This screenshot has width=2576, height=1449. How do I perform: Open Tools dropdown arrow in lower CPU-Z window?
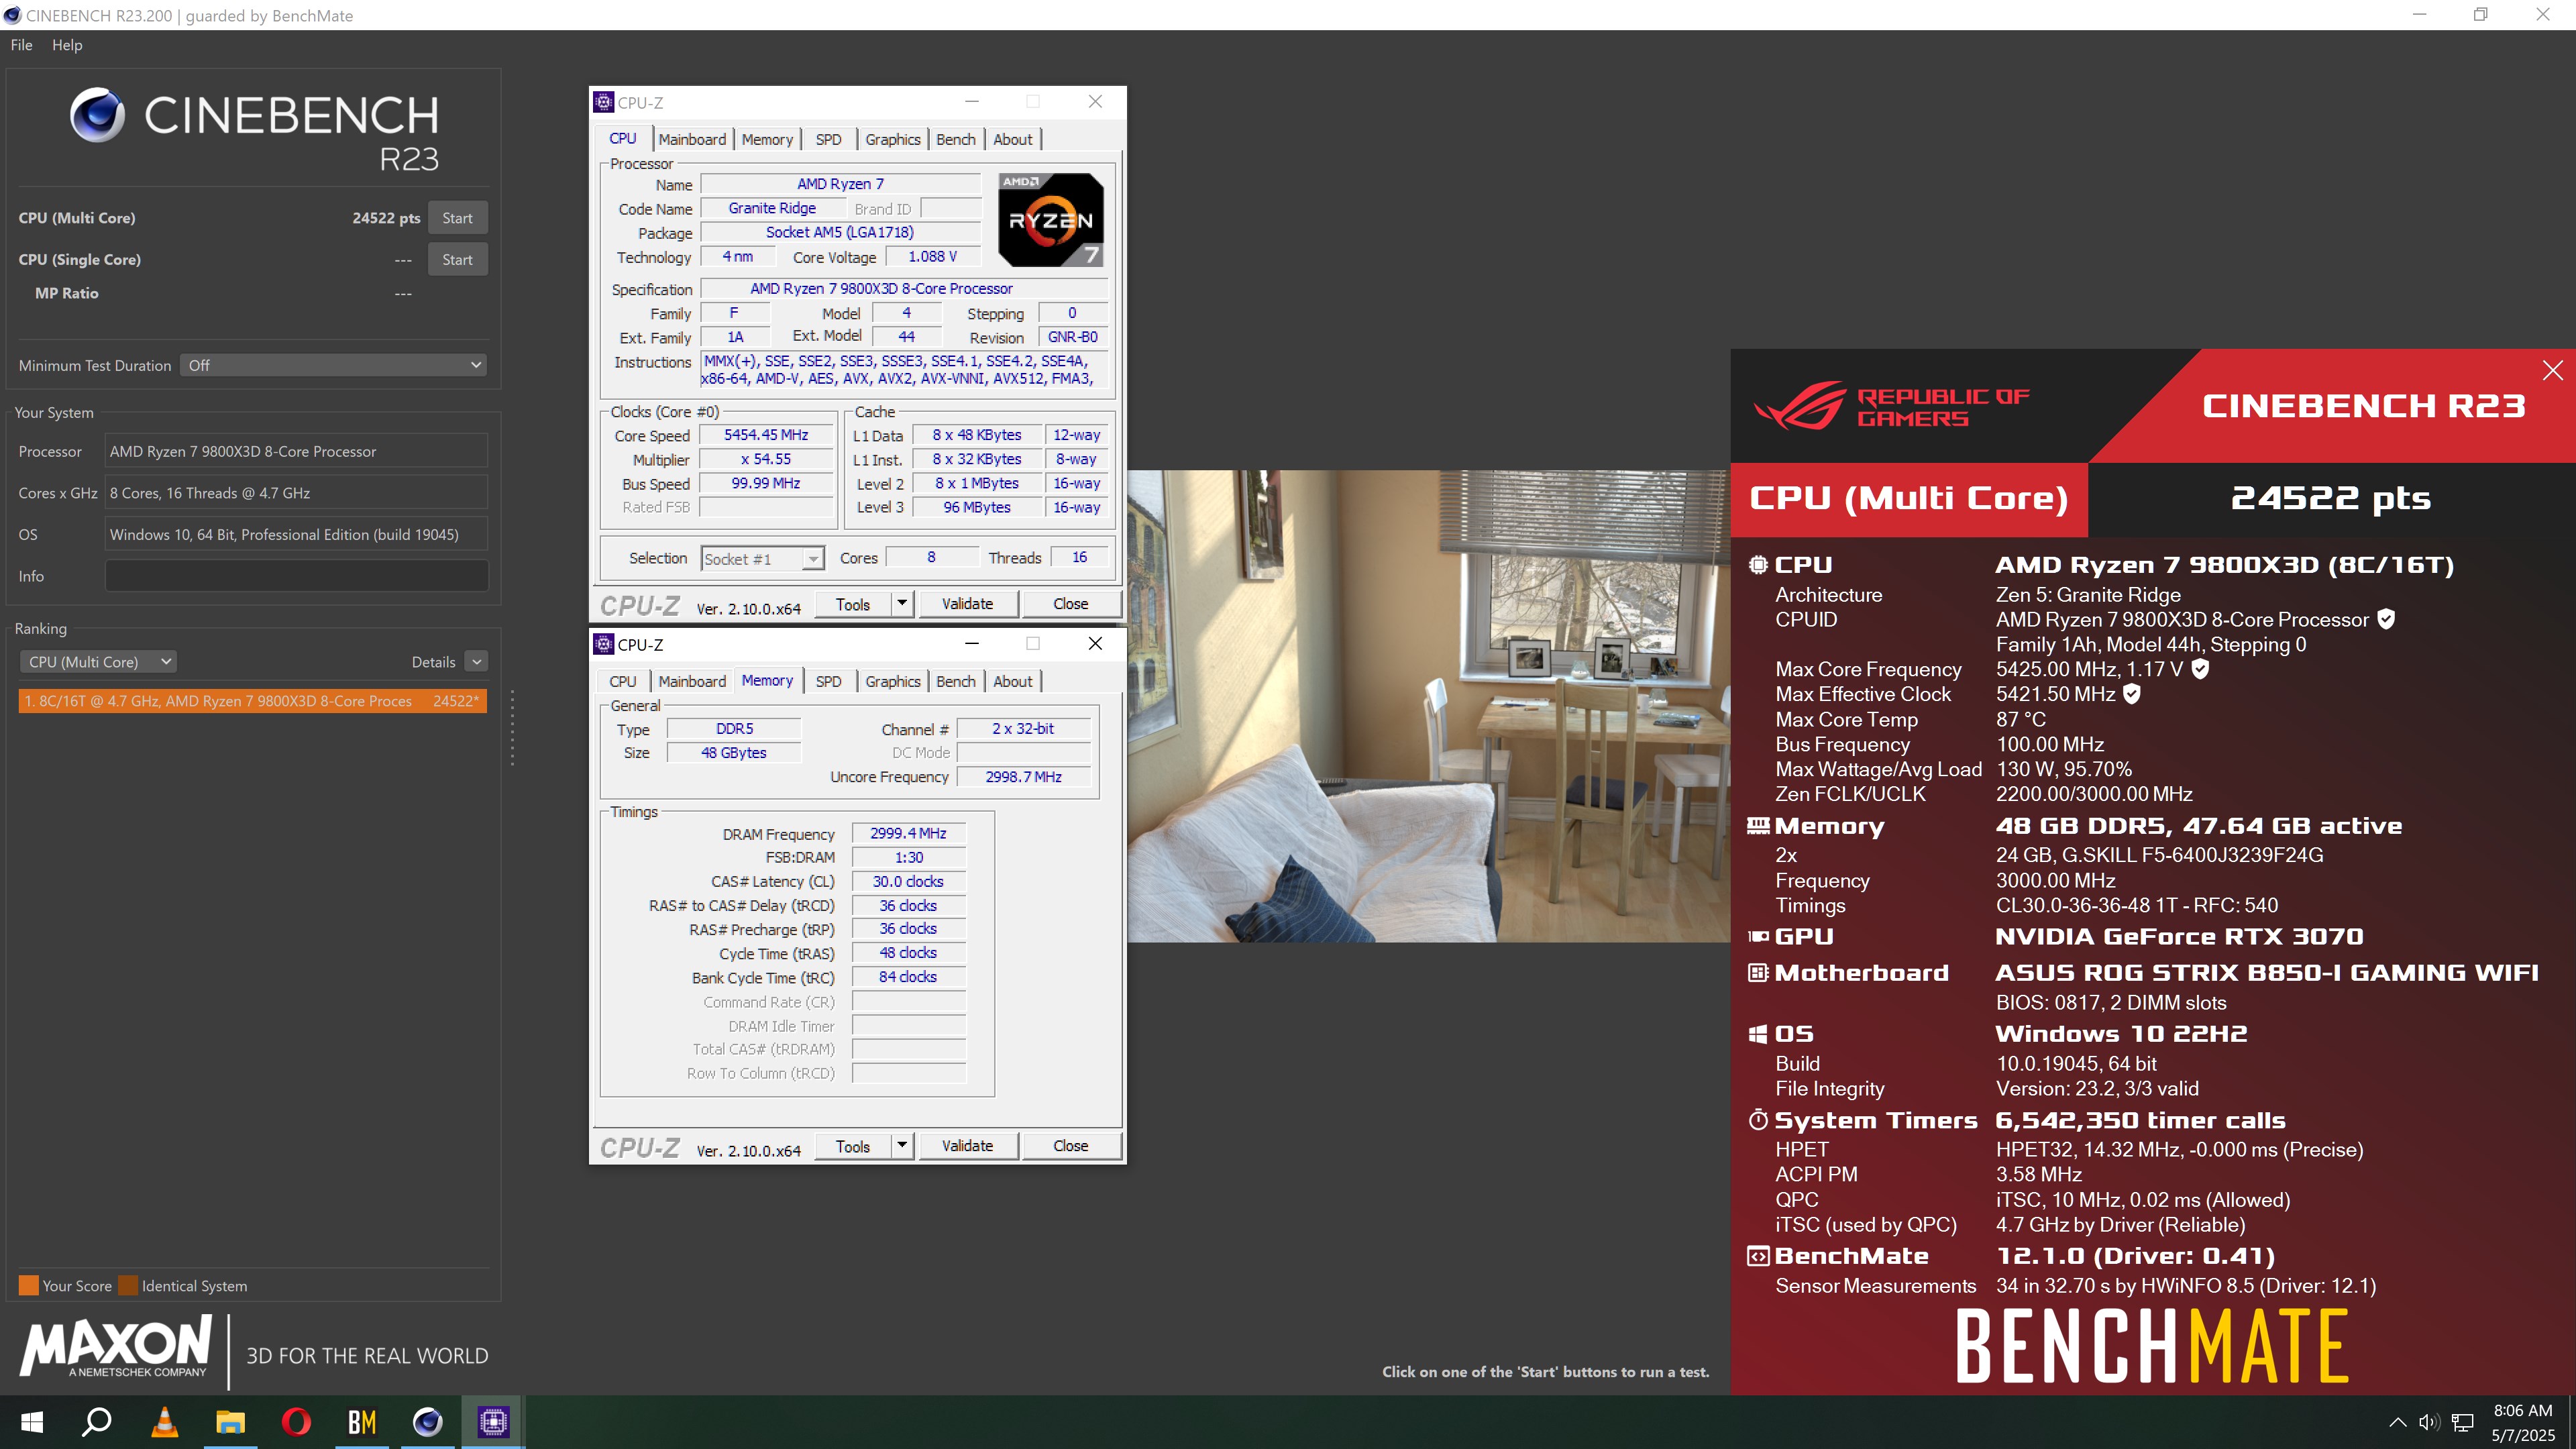click(x=902, y=1146)
